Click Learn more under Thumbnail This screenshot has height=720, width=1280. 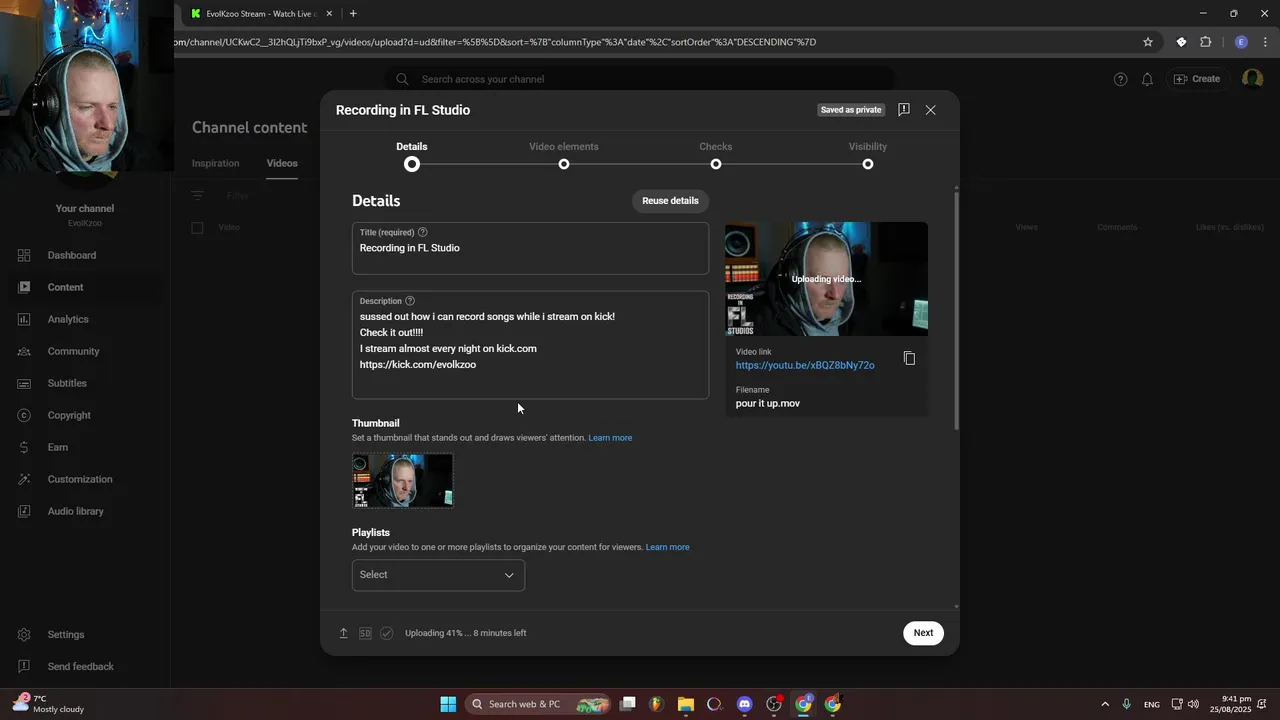pyautogui.click(x=610, y=438)
